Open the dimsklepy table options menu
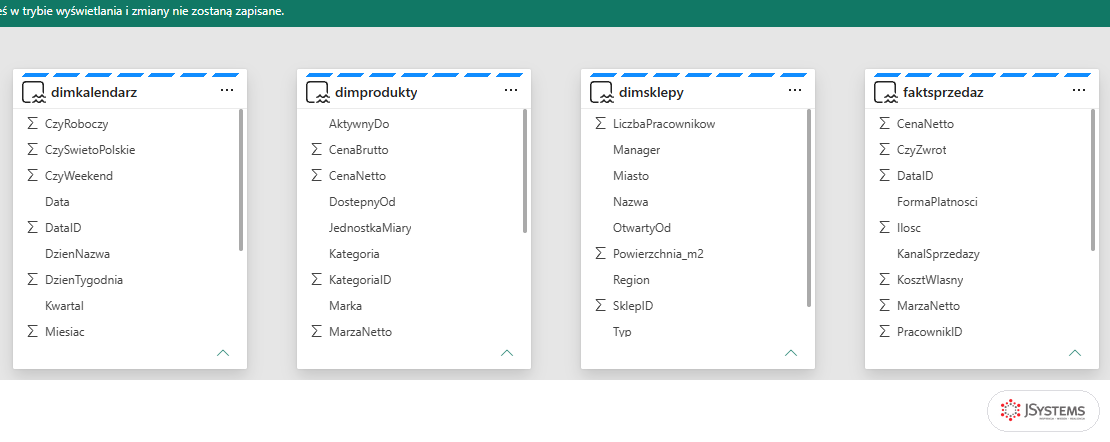 (795, 91)
